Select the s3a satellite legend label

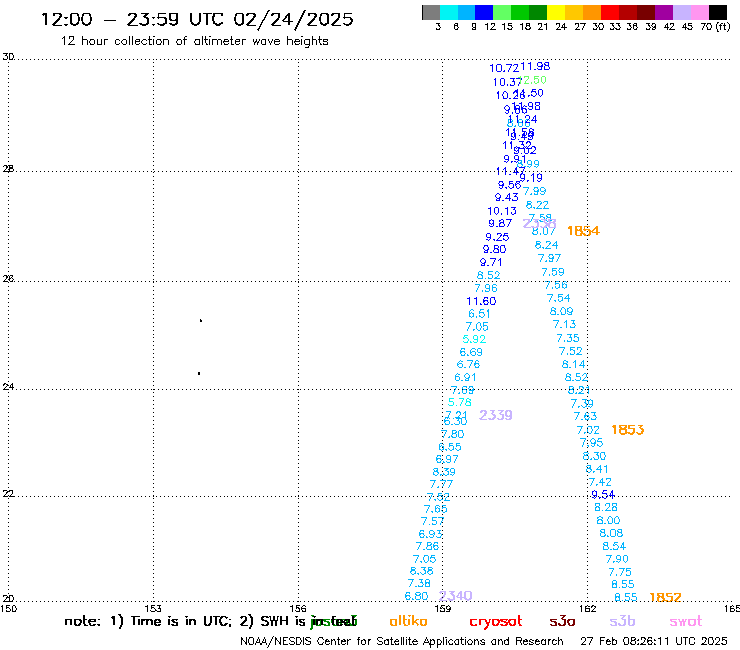click(x=562, y=621)
